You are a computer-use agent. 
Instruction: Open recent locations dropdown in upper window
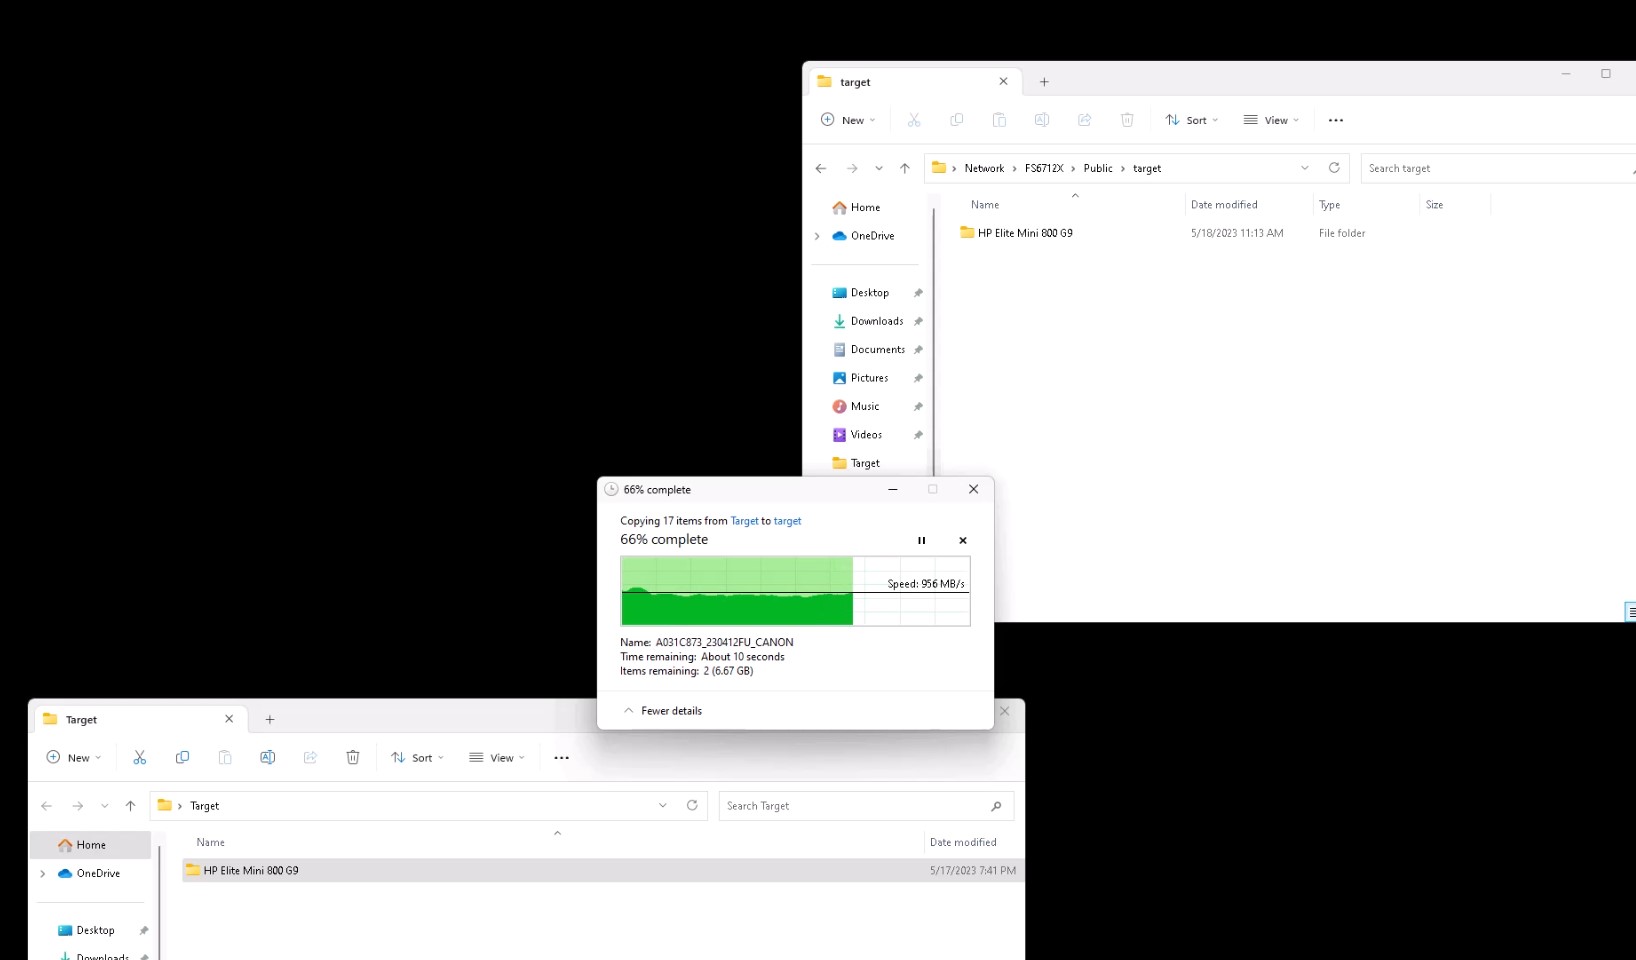(879, 168)
